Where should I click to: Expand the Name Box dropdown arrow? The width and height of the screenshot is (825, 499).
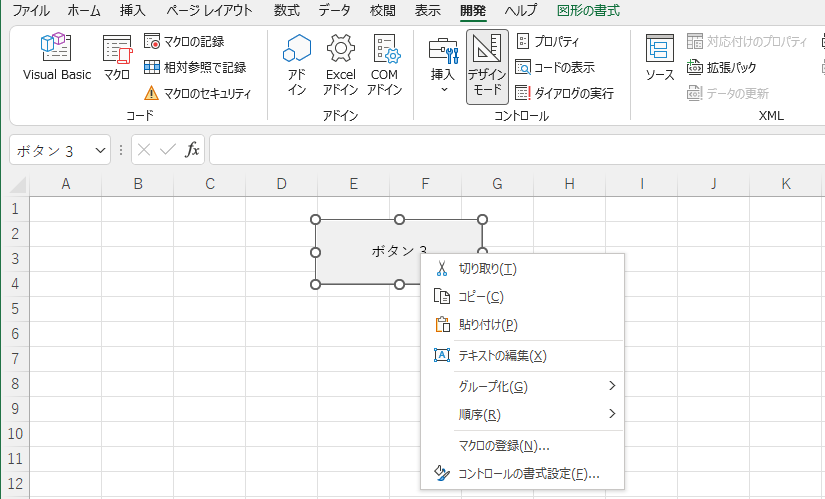point(100,151)
